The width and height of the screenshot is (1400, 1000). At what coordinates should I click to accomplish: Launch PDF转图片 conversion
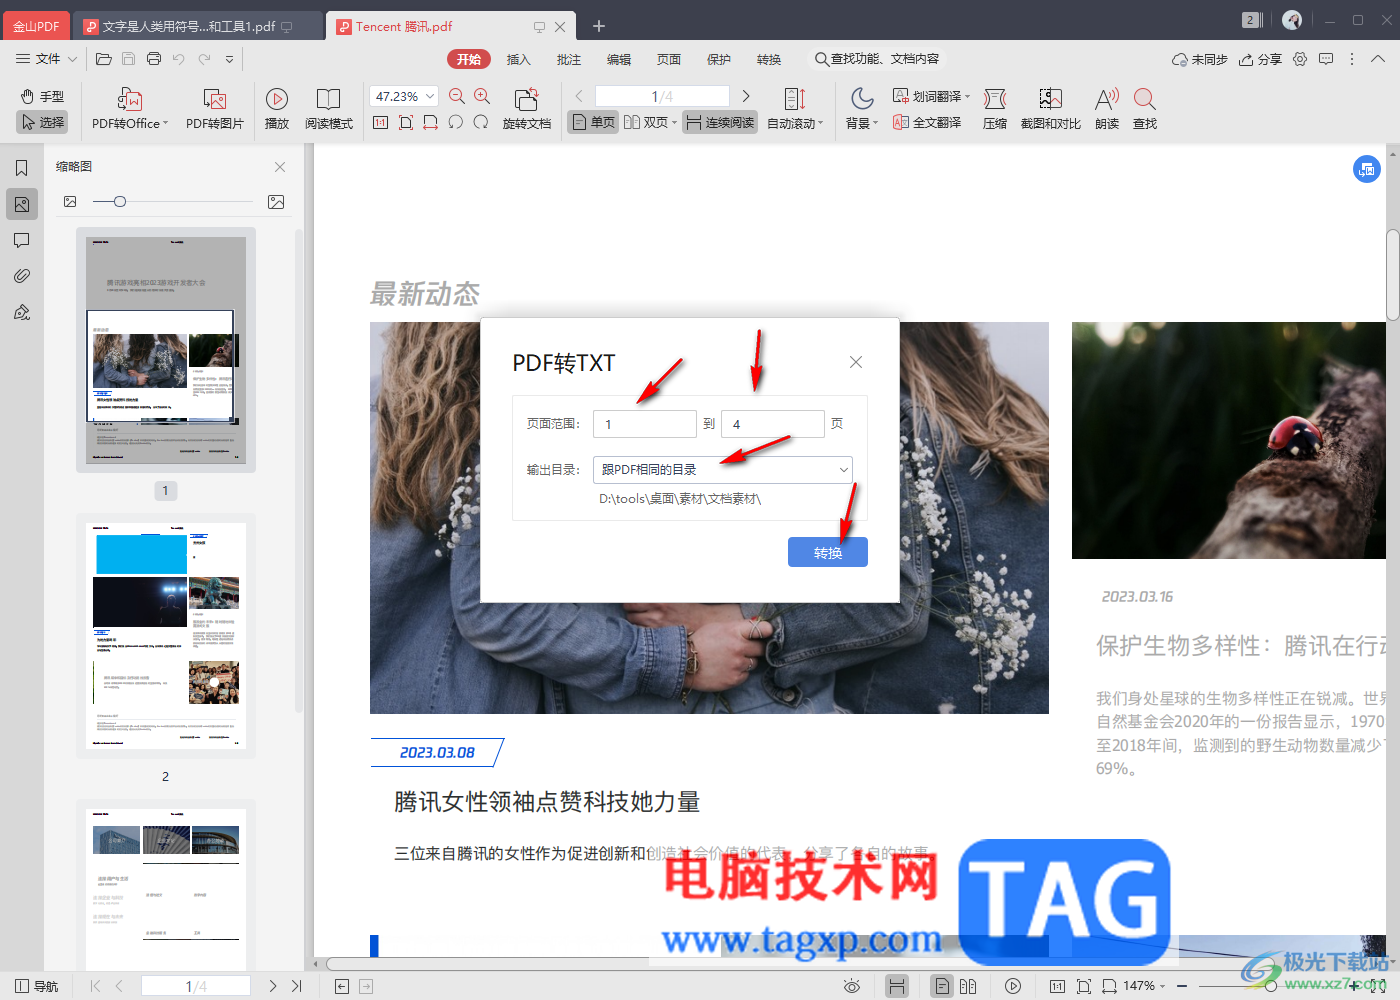[x=215, y=108]
